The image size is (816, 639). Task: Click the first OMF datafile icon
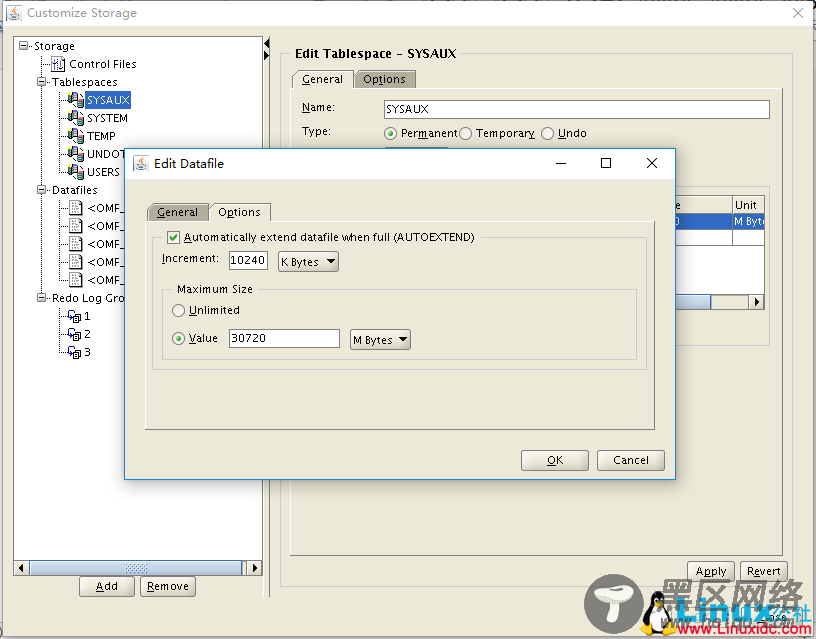tap(76, 208)
